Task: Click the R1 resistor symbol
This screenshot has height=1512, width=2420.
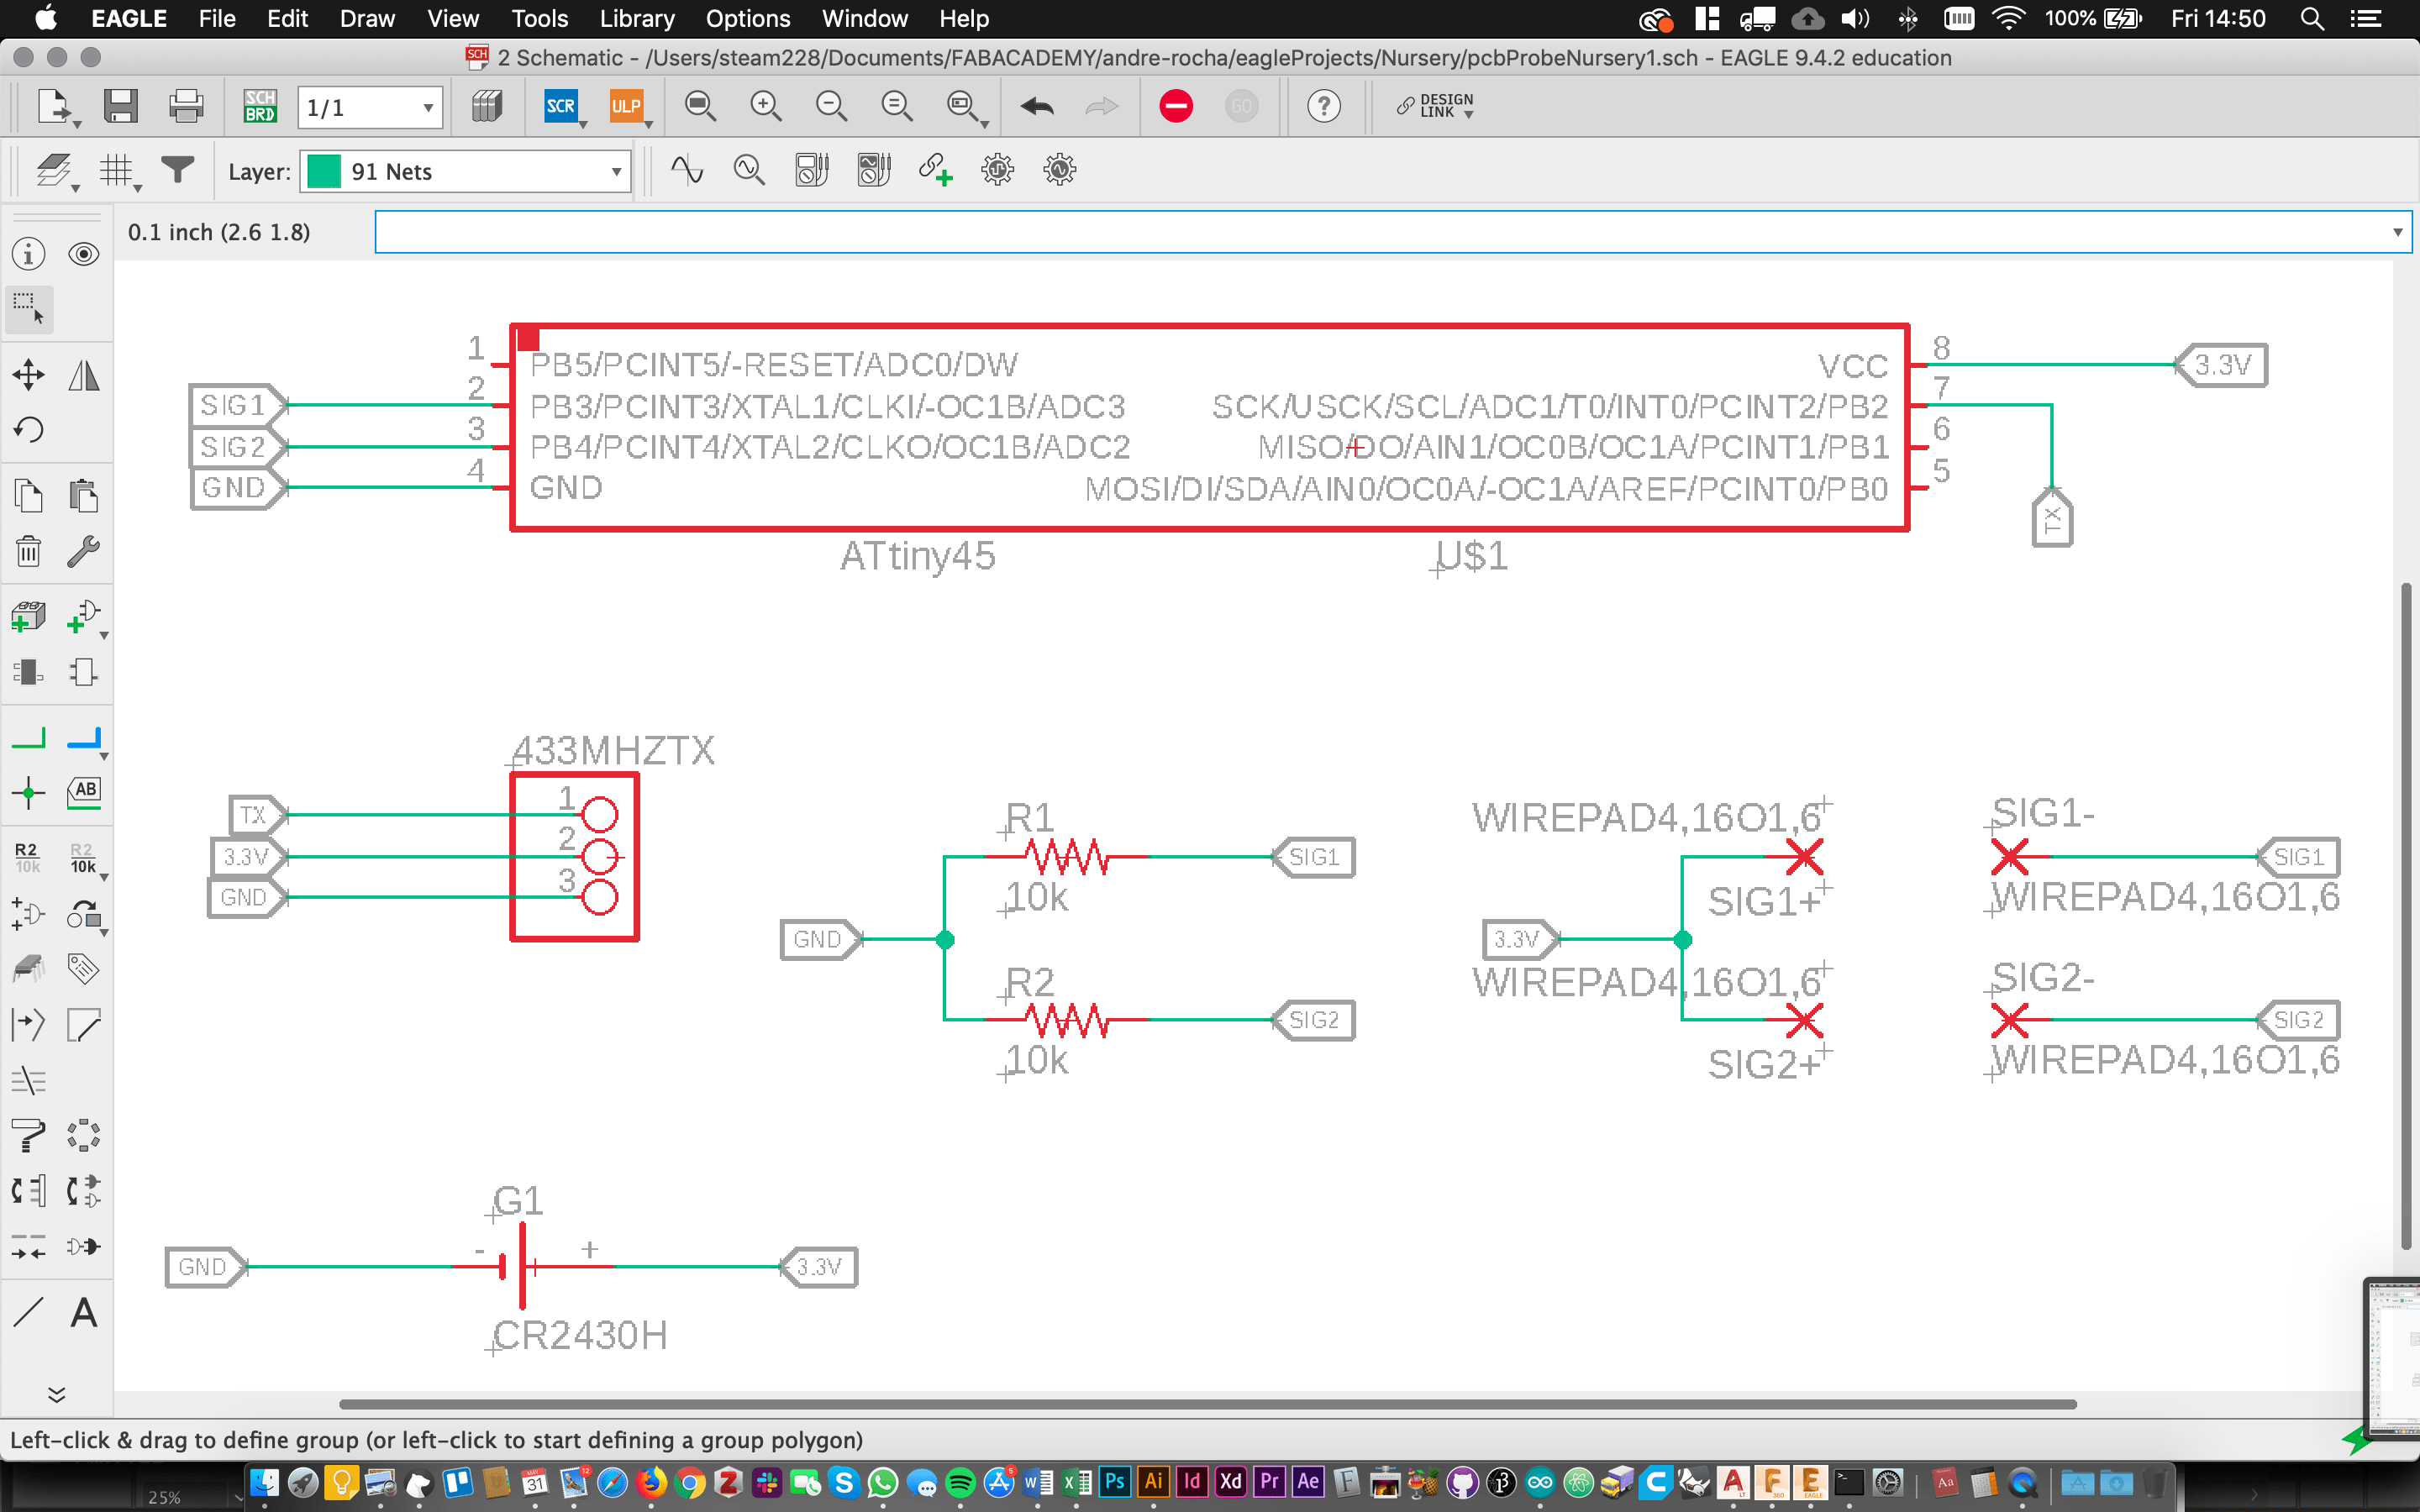Action: tap(1068, 857)
